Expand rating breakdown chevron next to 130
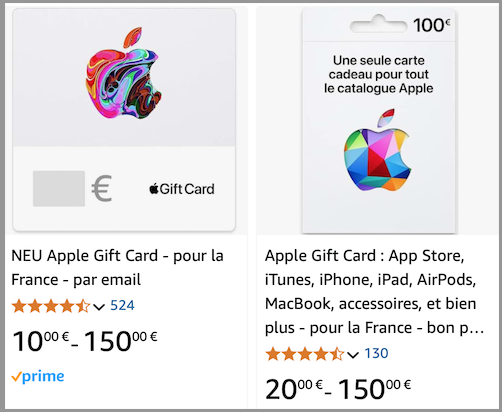The height and width of the screenshot is (412, 502). coord(353,354)
